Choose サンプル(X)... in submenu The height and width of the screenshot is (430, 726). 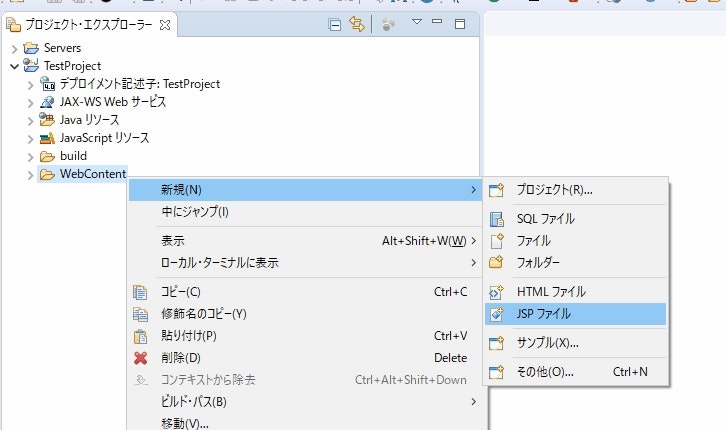[x=576, y=343]
